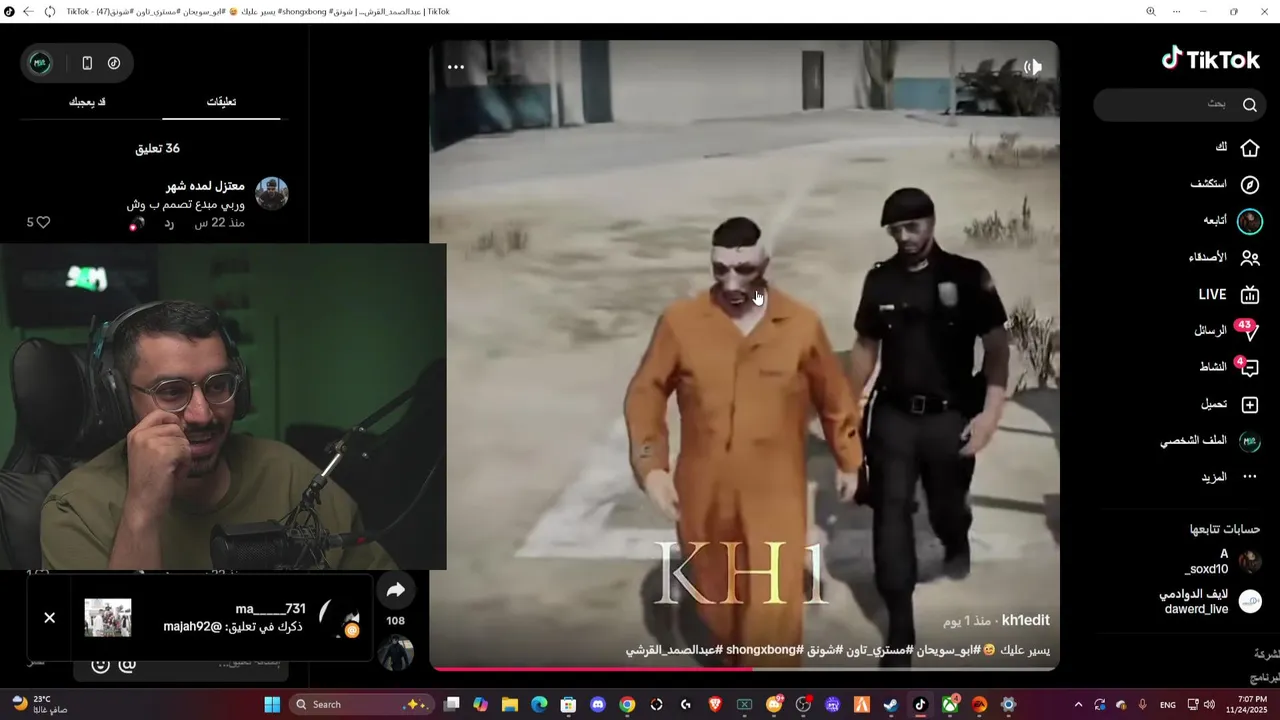Open the title bar three-dots menu
Screen dimensions: 1280x720
(x=1175, y=12)
